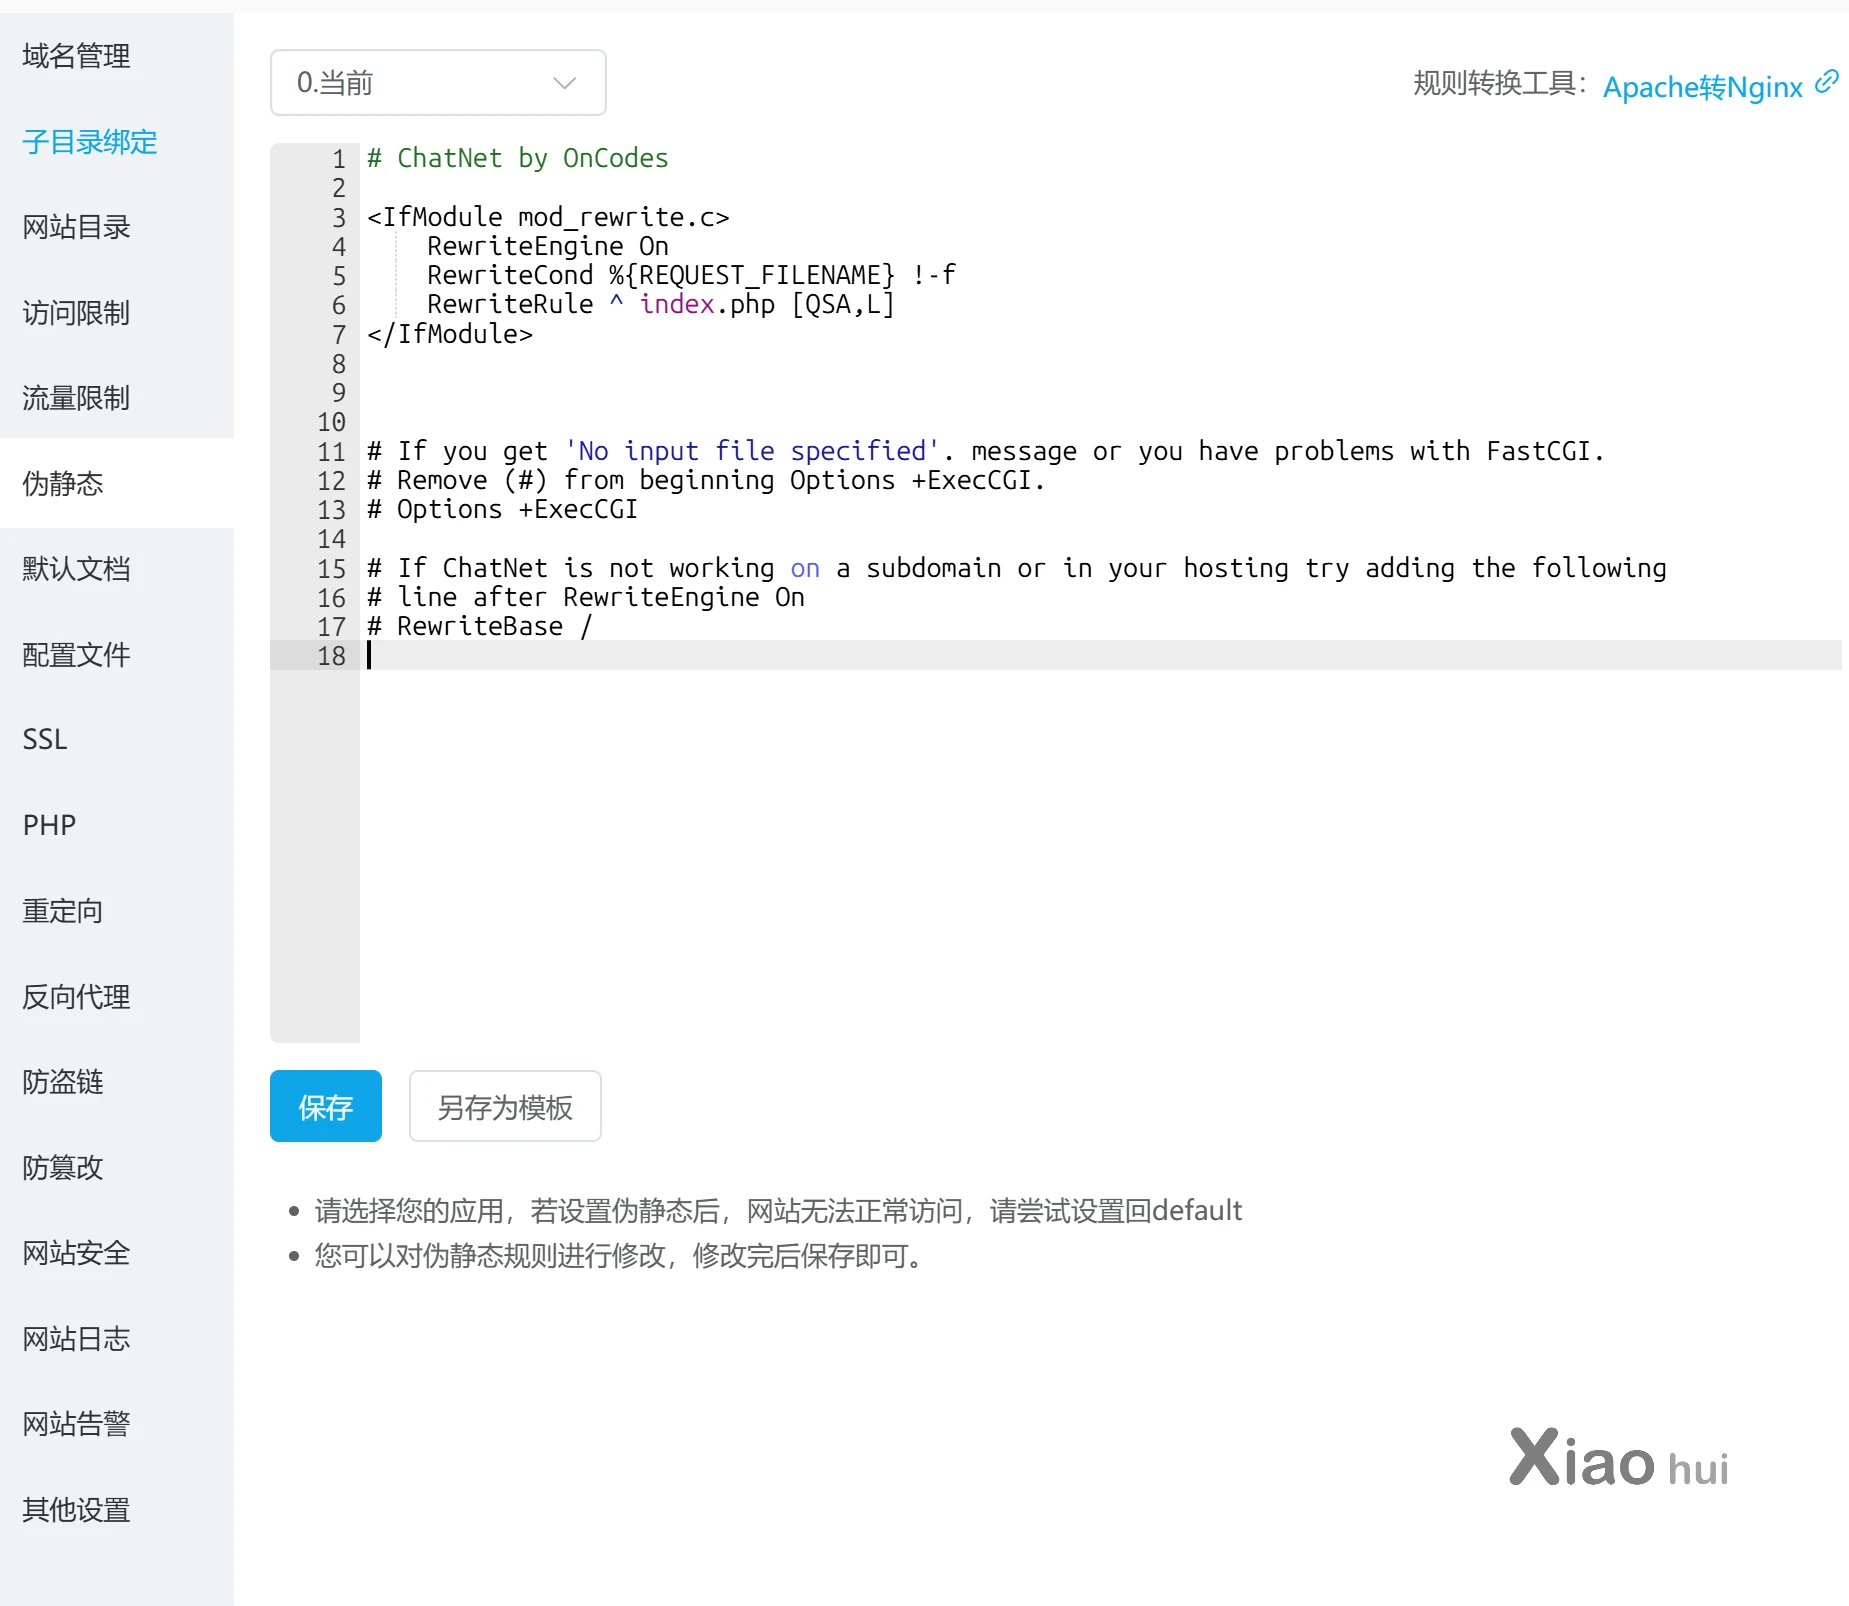Click line number 11 in the editor gutter
Screen dimensions: 1849x1606
pyautogui.click(x=331, y=452)
